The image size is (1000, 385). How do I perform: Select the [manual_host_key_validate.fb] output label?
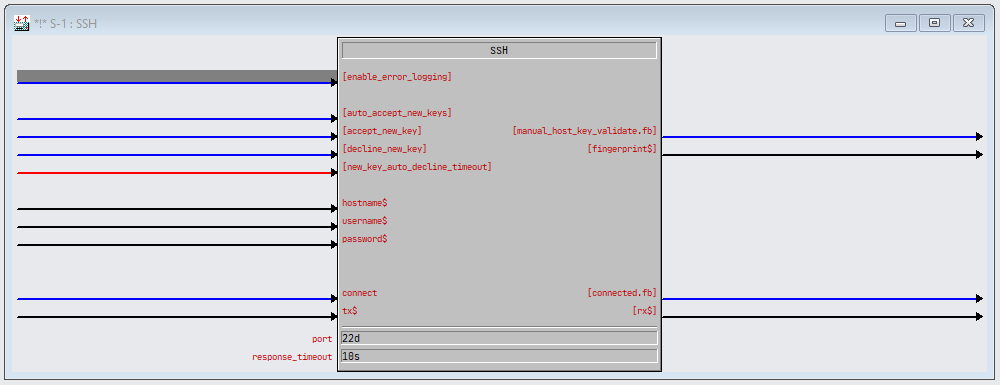[x=584, y=131]
